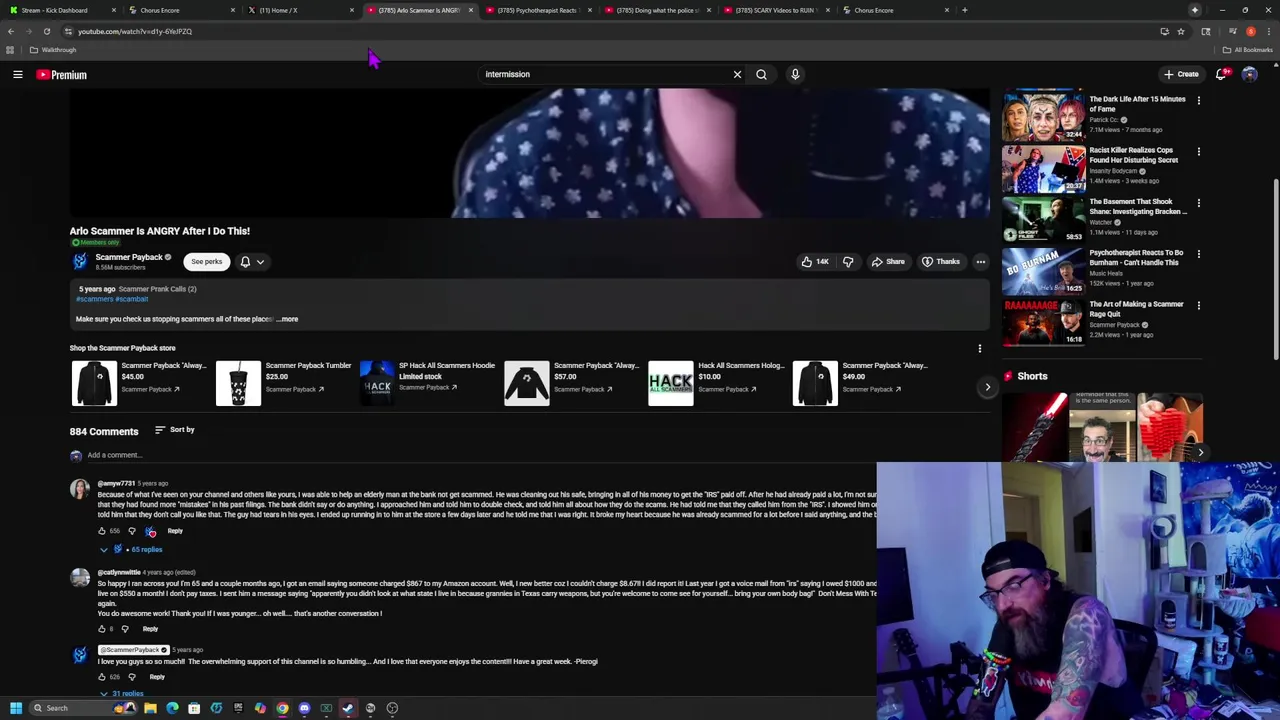The height and width of the screenshot is (720, 1280).
Task: Switch to Doing what the police tab
Action: [657, 10]
